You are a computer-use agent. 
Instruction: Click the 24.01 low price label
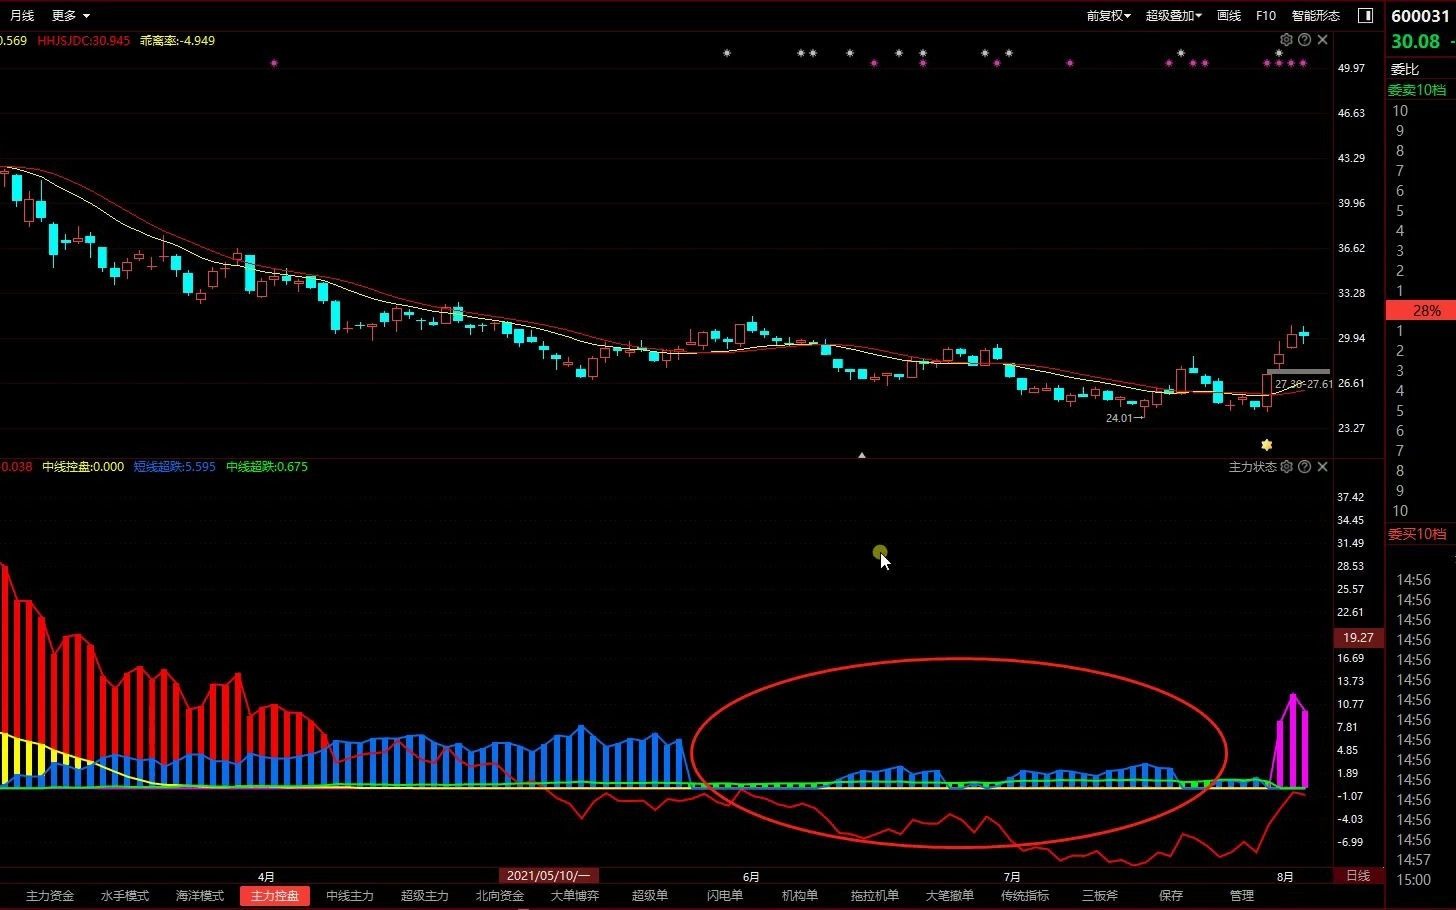coord(1119,418)
